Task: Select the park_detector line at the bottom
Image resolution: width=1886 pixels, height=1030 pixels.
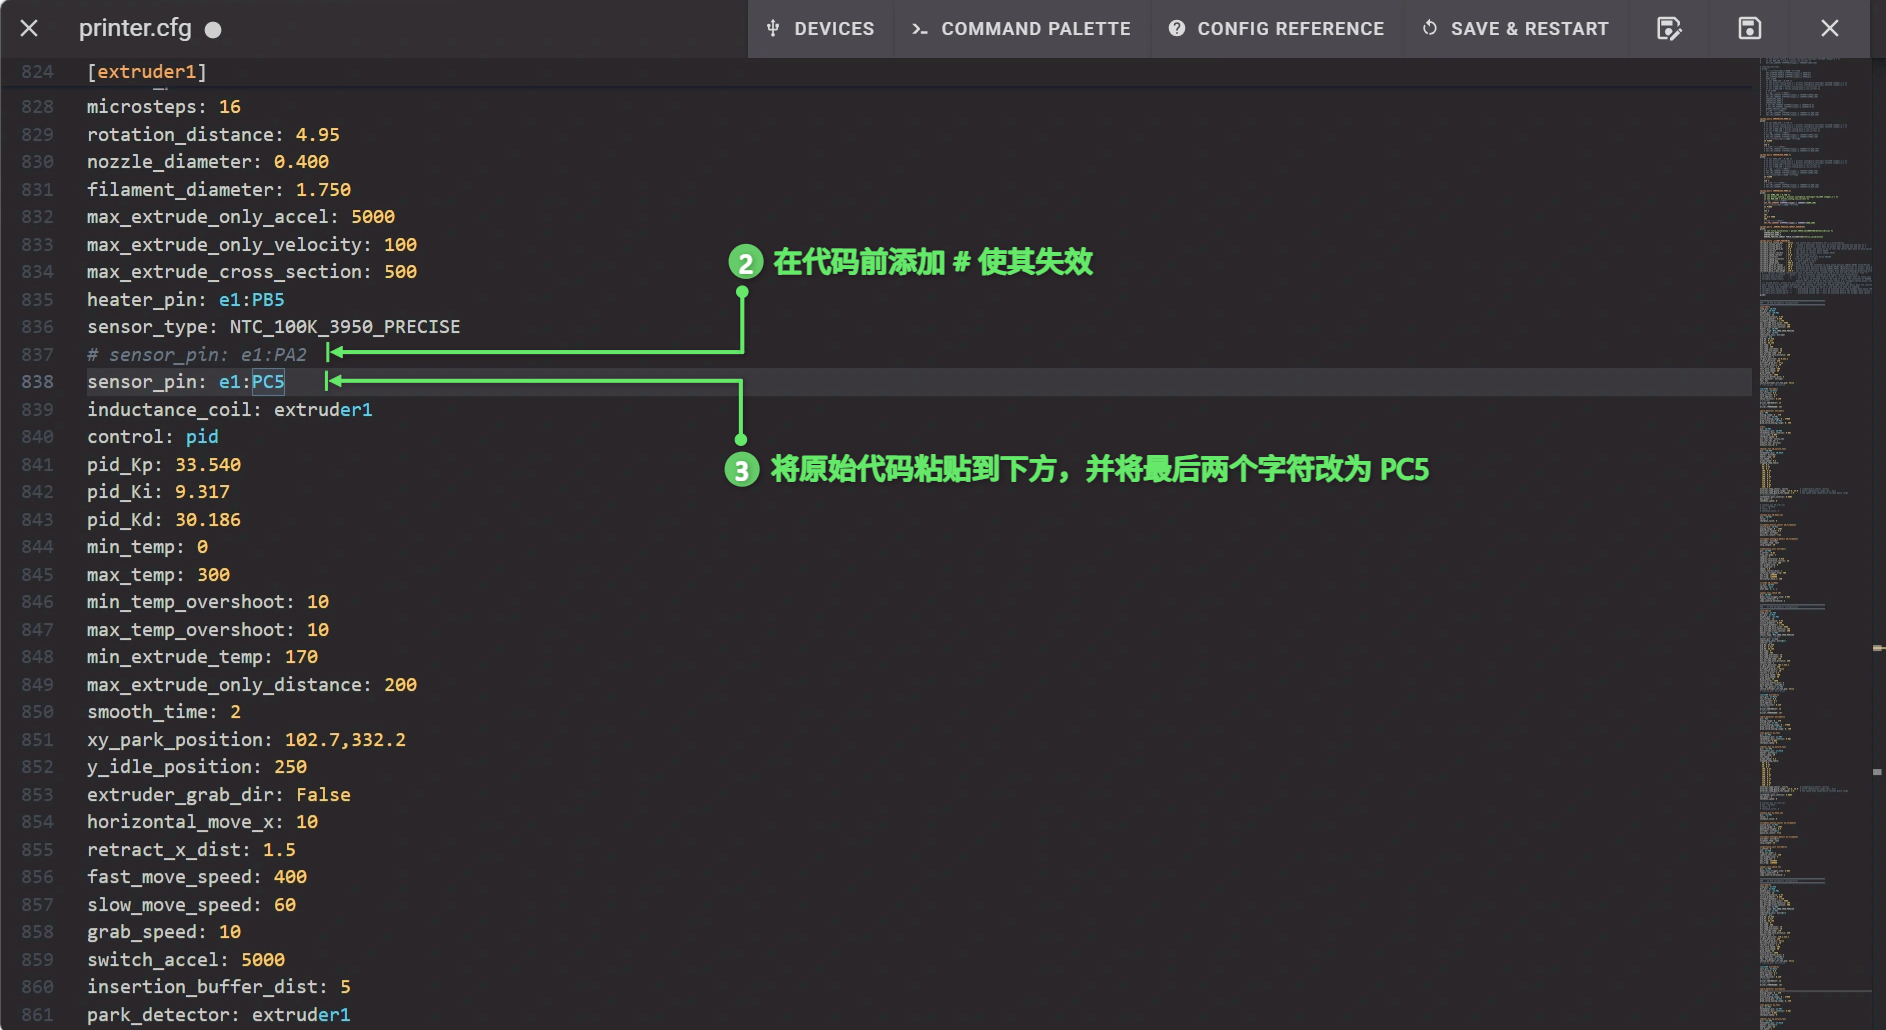Action: click(218, 1015)
